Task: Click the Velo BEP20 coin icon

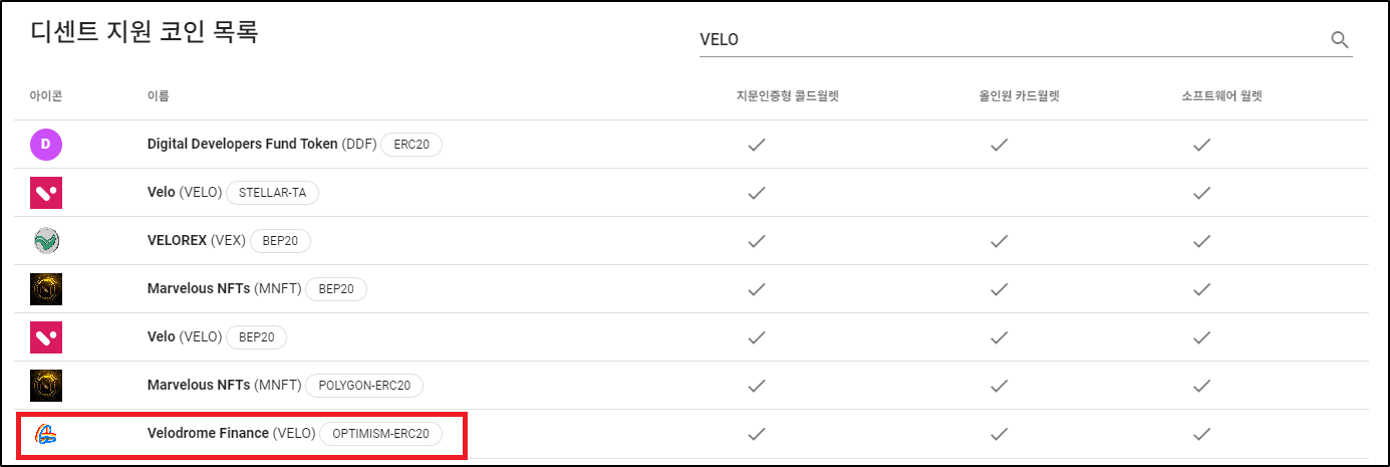Action: 46,337
